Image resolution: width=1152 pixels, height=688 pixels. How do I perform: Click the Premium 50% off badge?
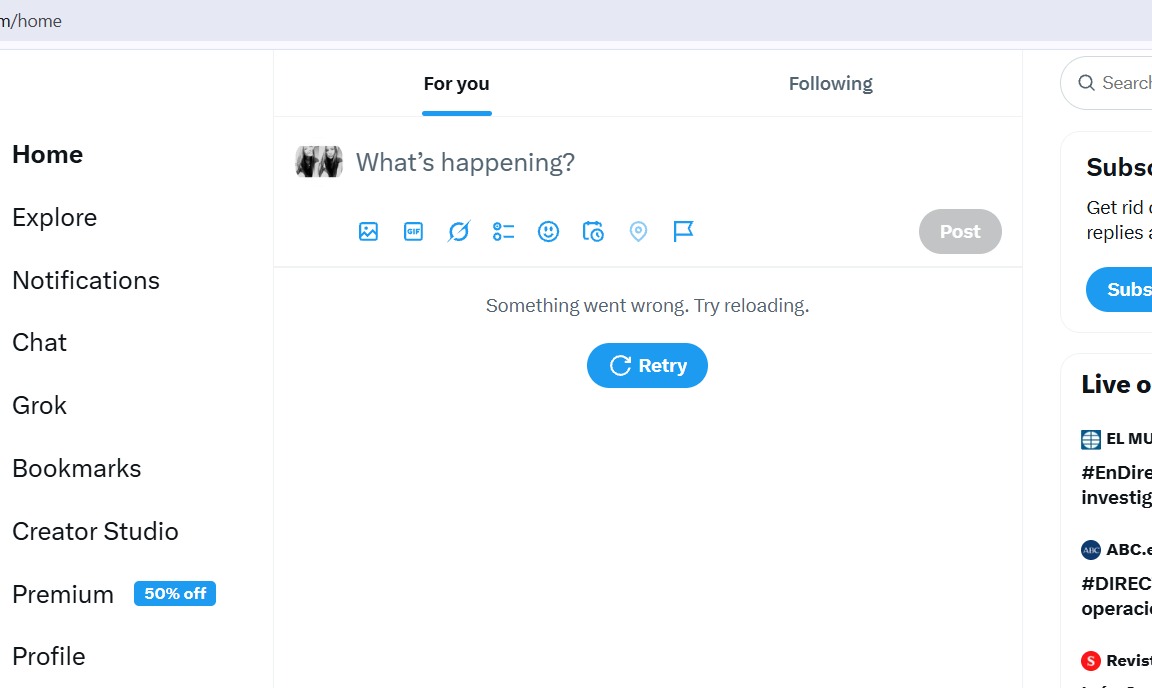click(x=175, y=594)
